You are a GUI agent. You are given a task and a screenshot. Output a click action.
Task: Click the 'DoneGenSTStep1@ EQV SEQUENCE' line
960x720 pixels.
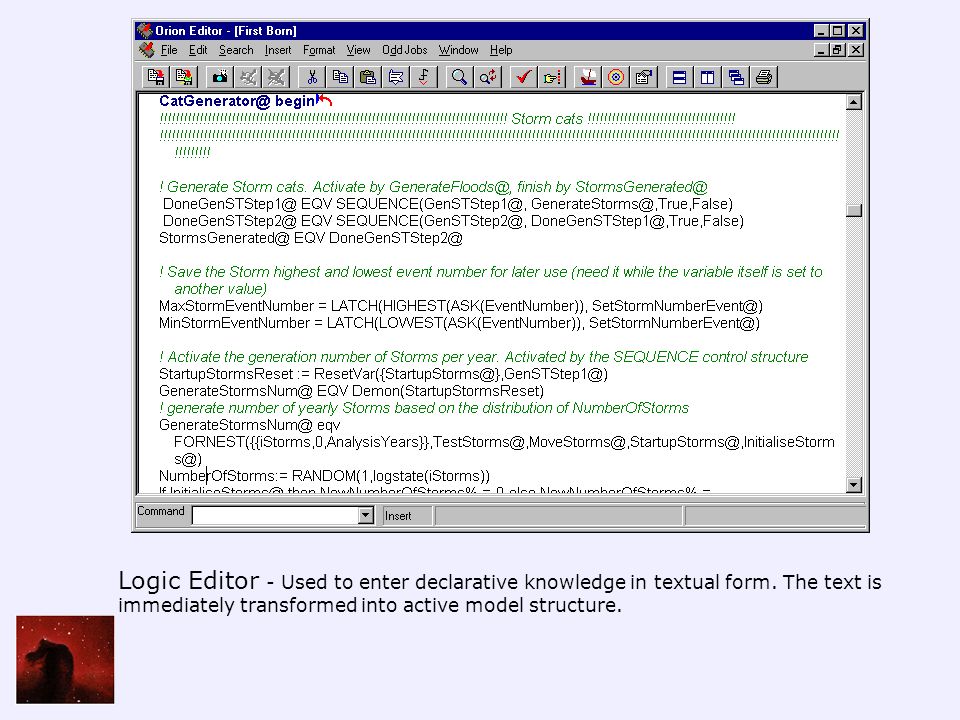point(448,204)
